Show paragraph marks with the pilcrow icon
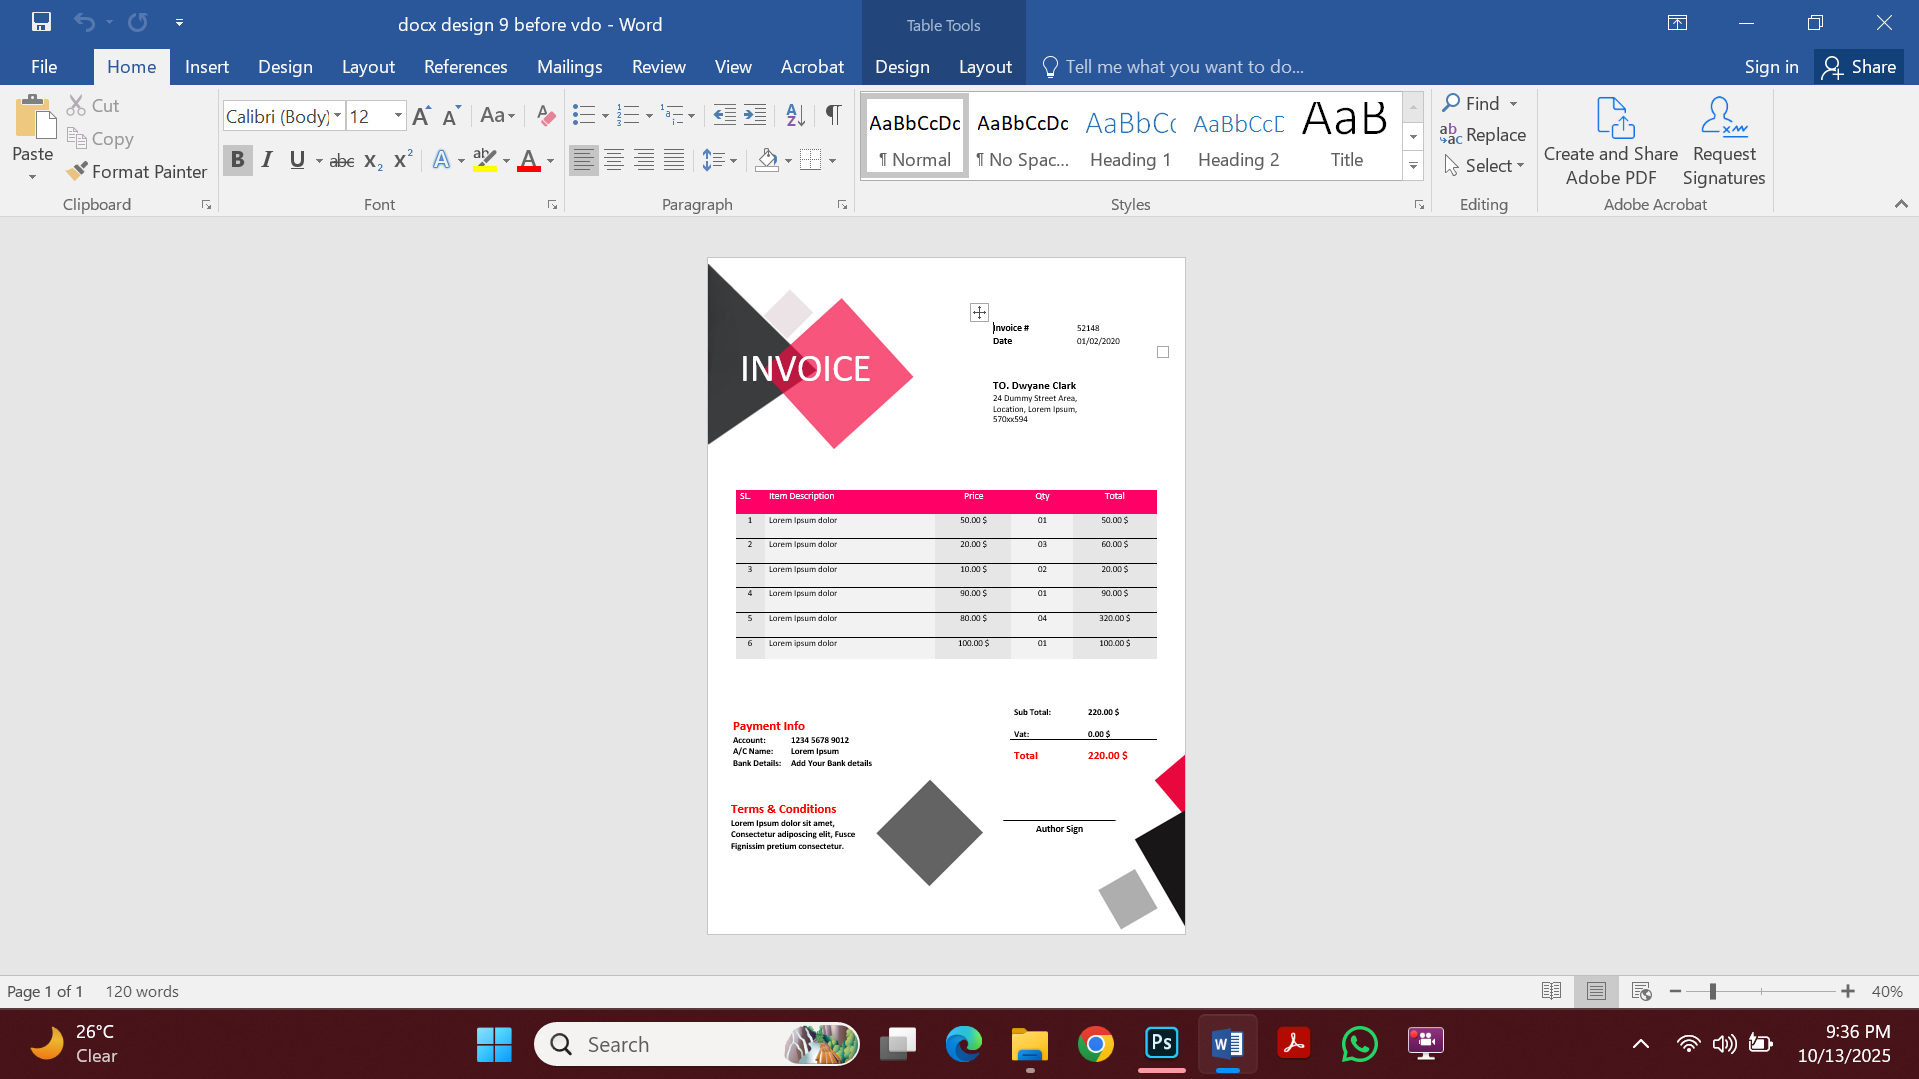This screenshot has width=1919, height=1079. click(x=833, y=115)
